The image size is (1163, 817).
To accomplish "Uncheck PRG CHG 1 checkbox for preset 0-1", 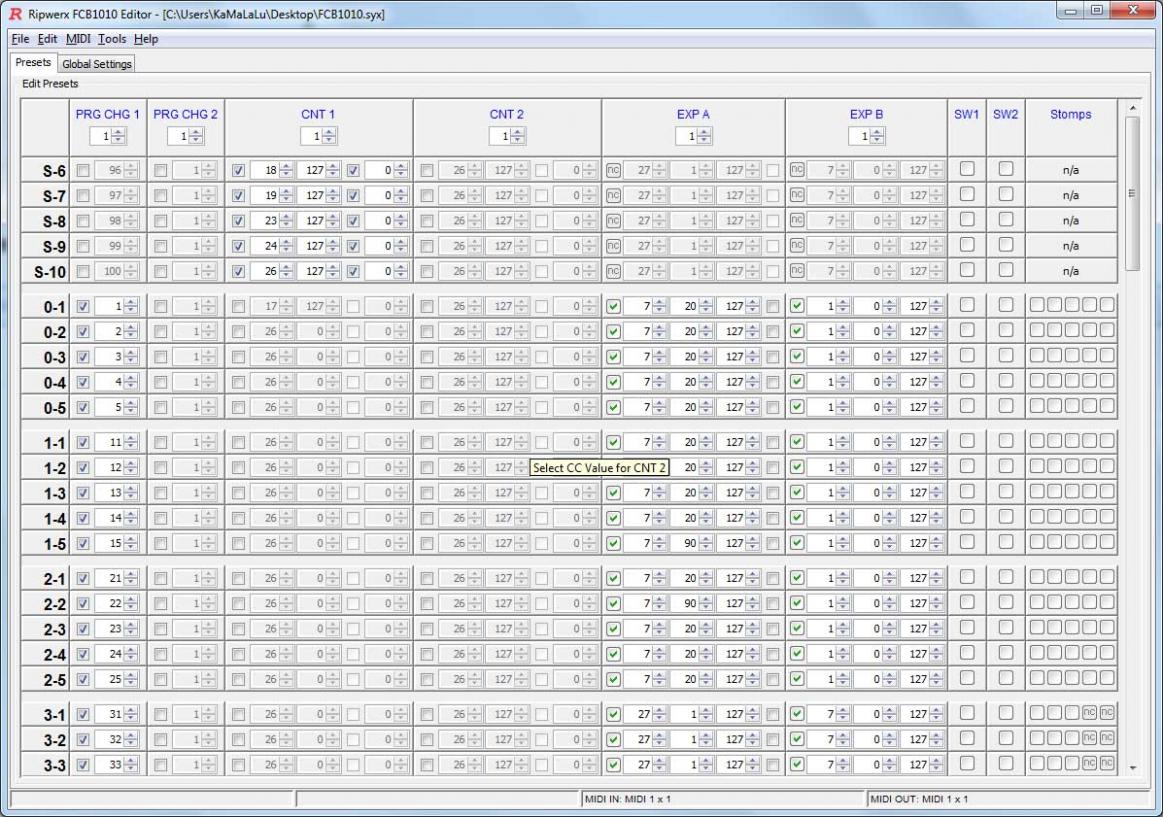I will (x=83, y=306).
